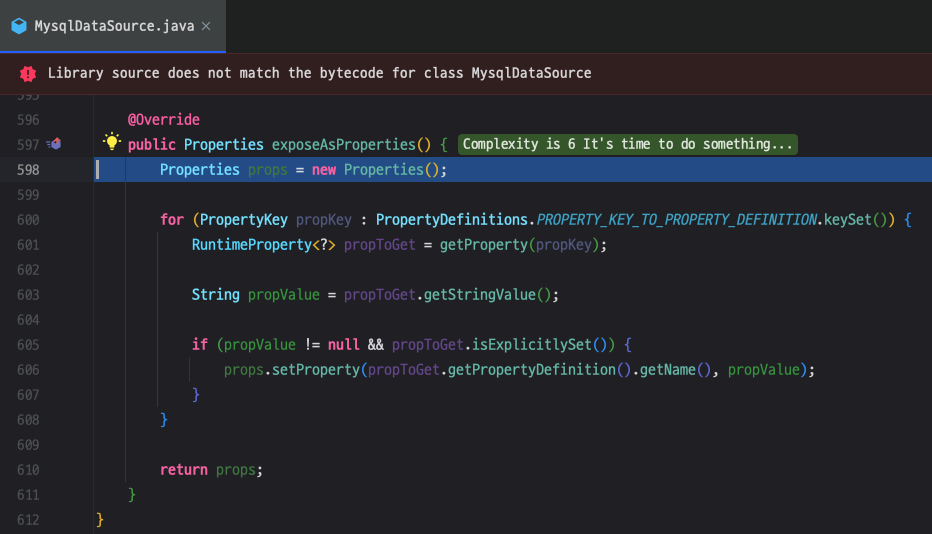Click the yellow lightbulb quick-fix icon
The height and width of the screenshot is (534, 932).
111,142
